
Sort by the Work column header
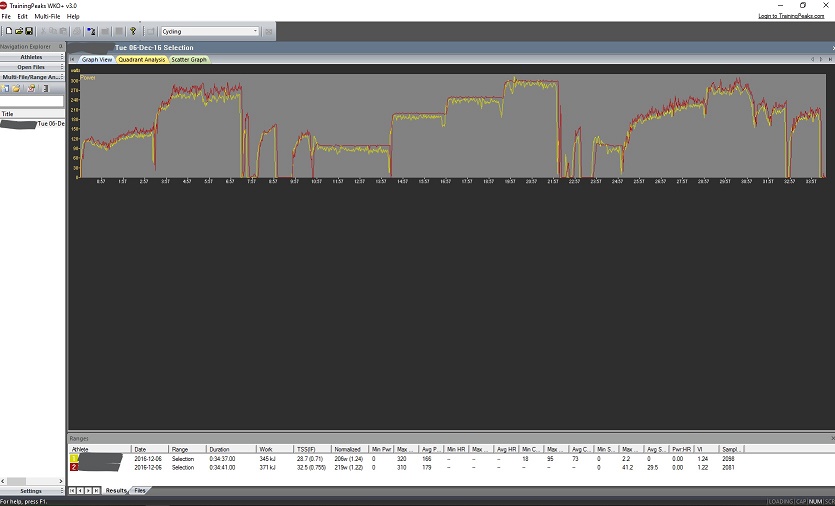[x=274, y=450]
